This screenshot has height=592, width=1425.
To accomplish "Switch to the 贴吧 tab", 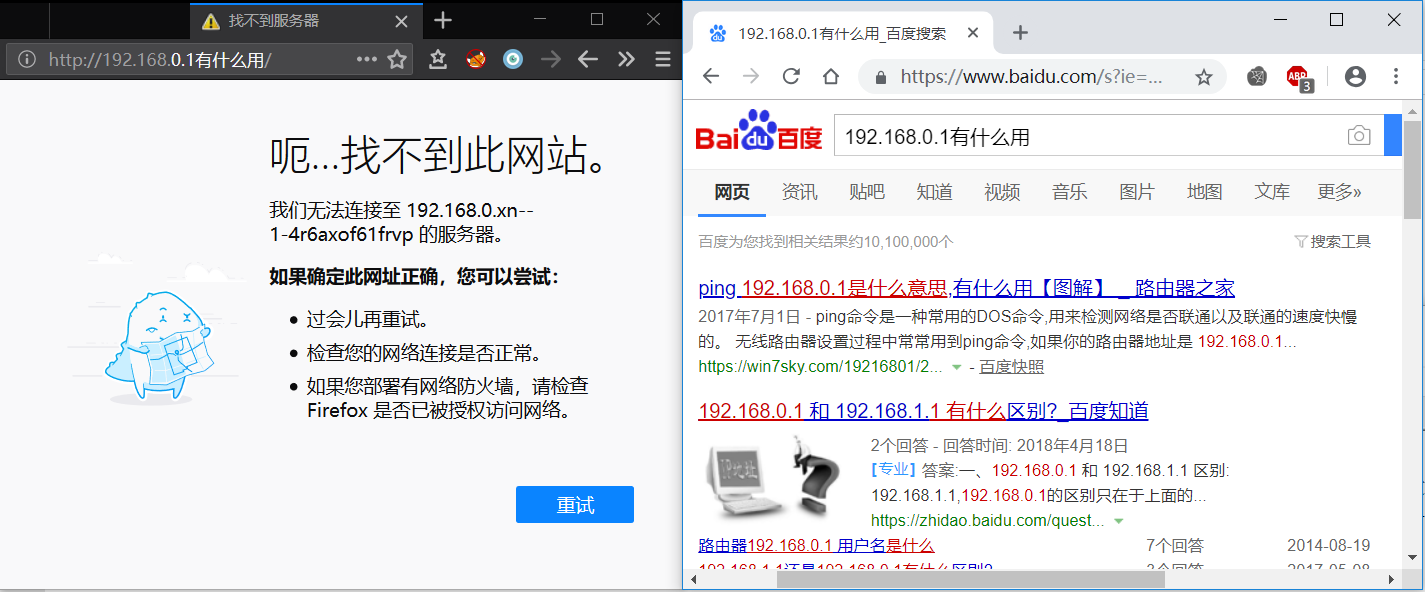I will pos(867,191).
